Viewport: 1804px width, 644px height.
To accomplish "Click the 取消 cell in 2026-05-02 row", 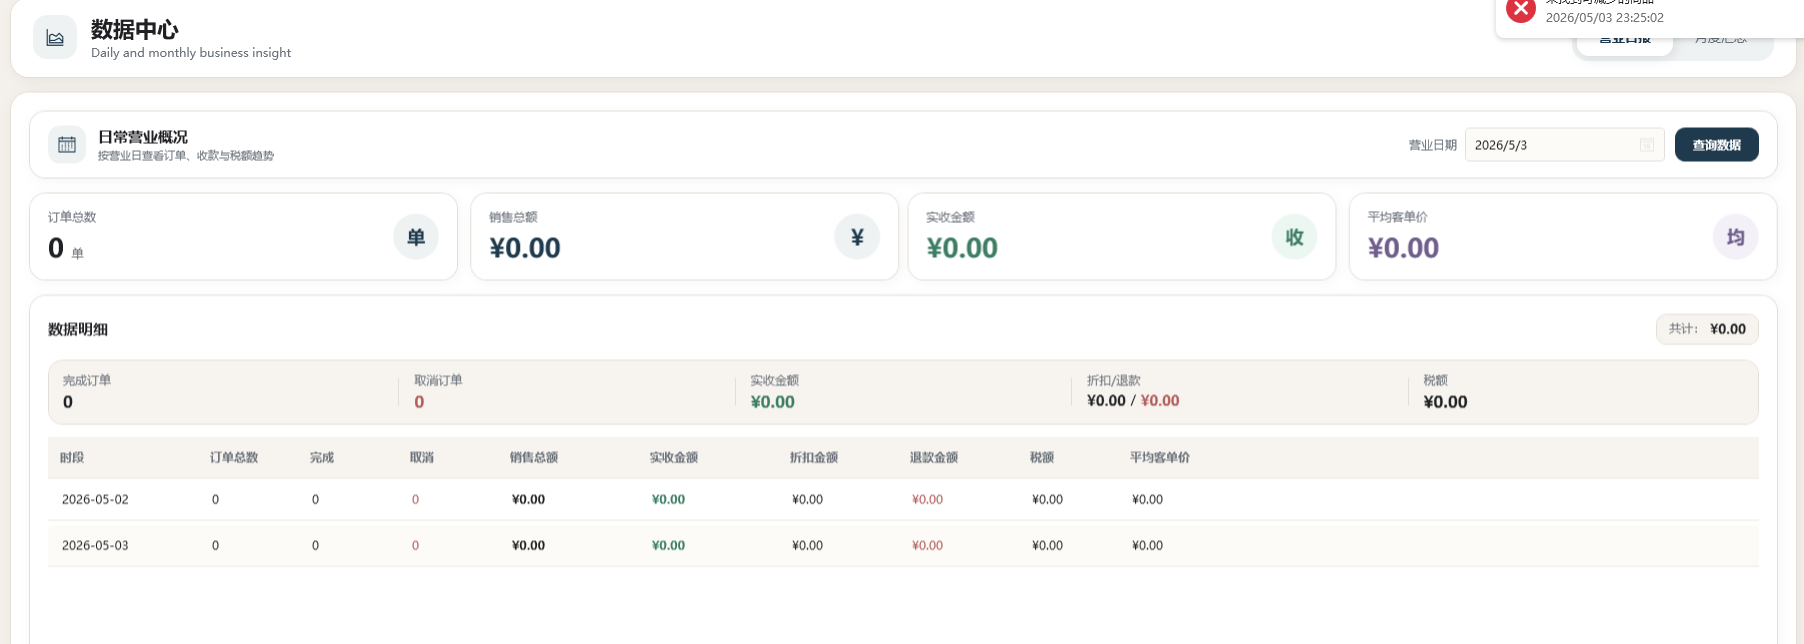I will [415, 500].
